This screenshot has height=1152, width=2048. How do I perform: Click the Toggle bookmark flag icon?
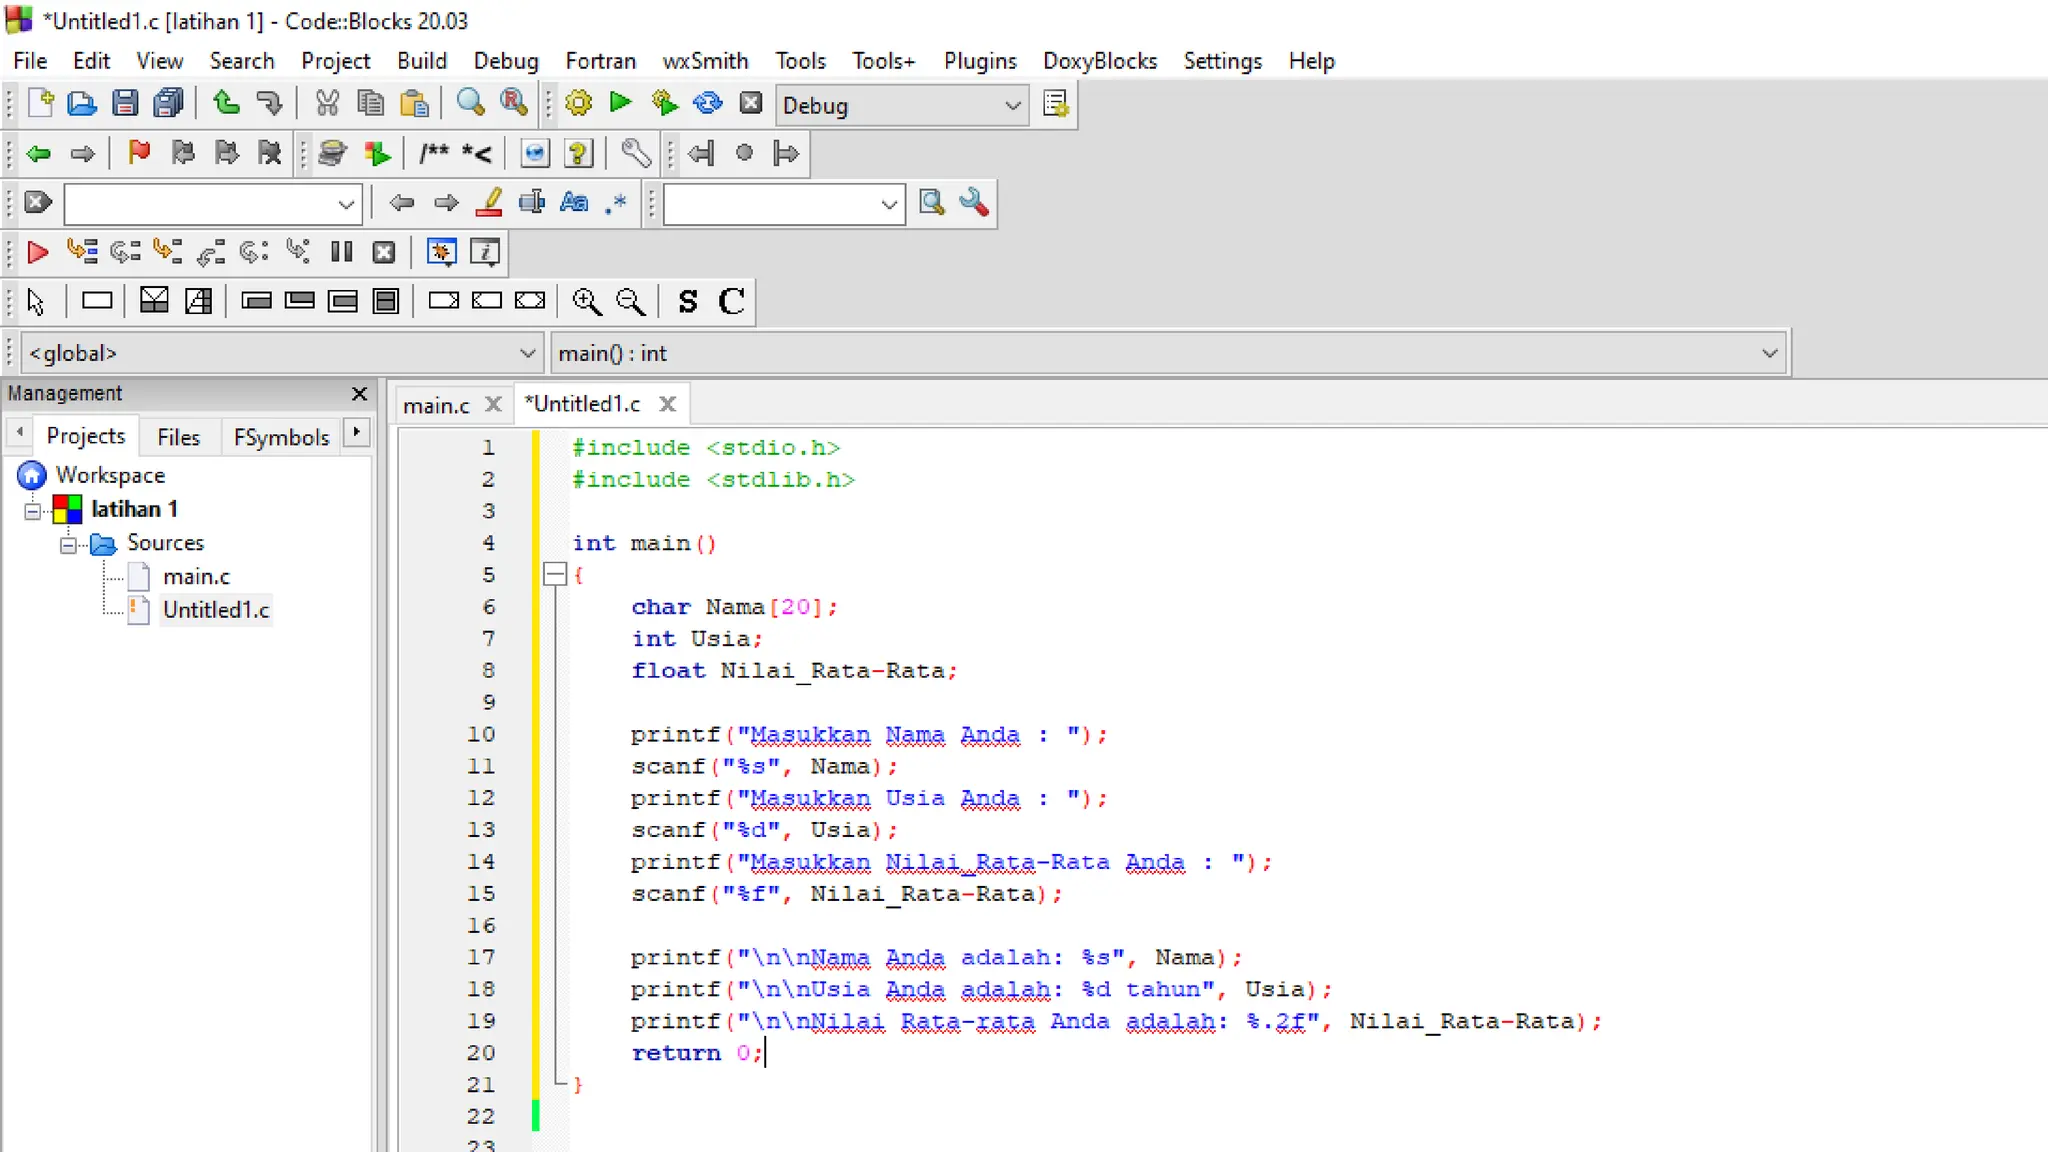139,153
